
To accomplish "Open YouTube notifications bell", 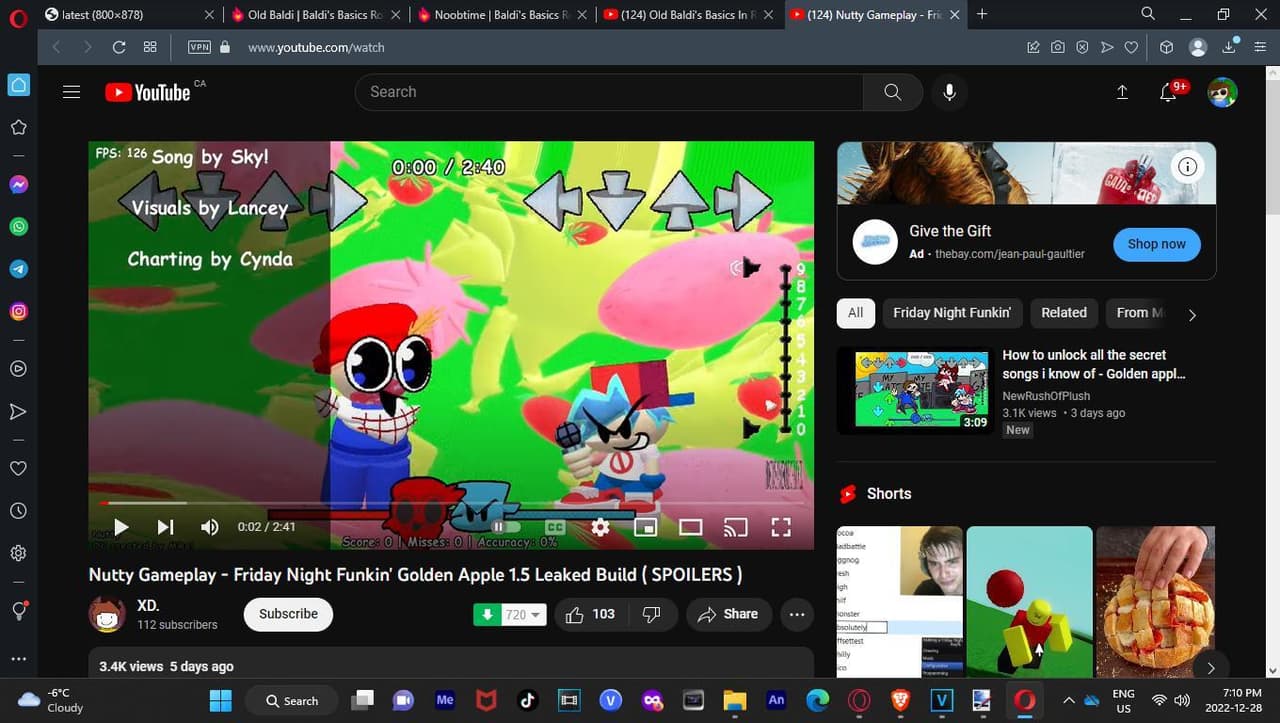I will tap(1168, 93).
